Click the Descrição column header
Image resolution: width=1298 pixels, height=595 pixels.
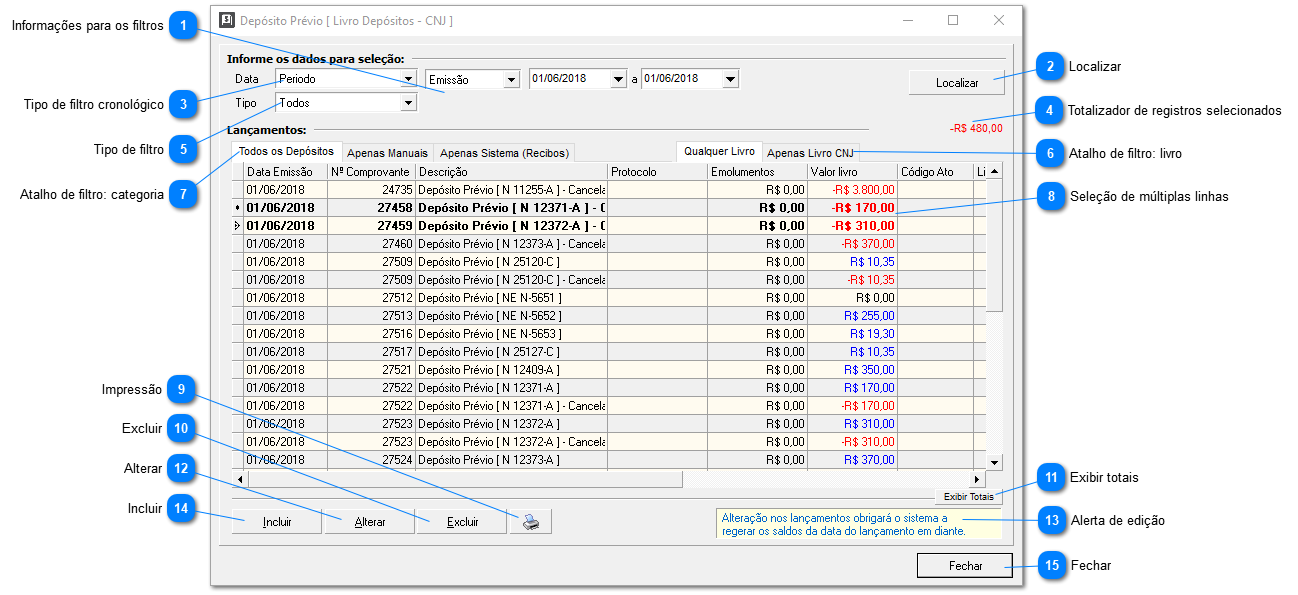coord(512,172)
